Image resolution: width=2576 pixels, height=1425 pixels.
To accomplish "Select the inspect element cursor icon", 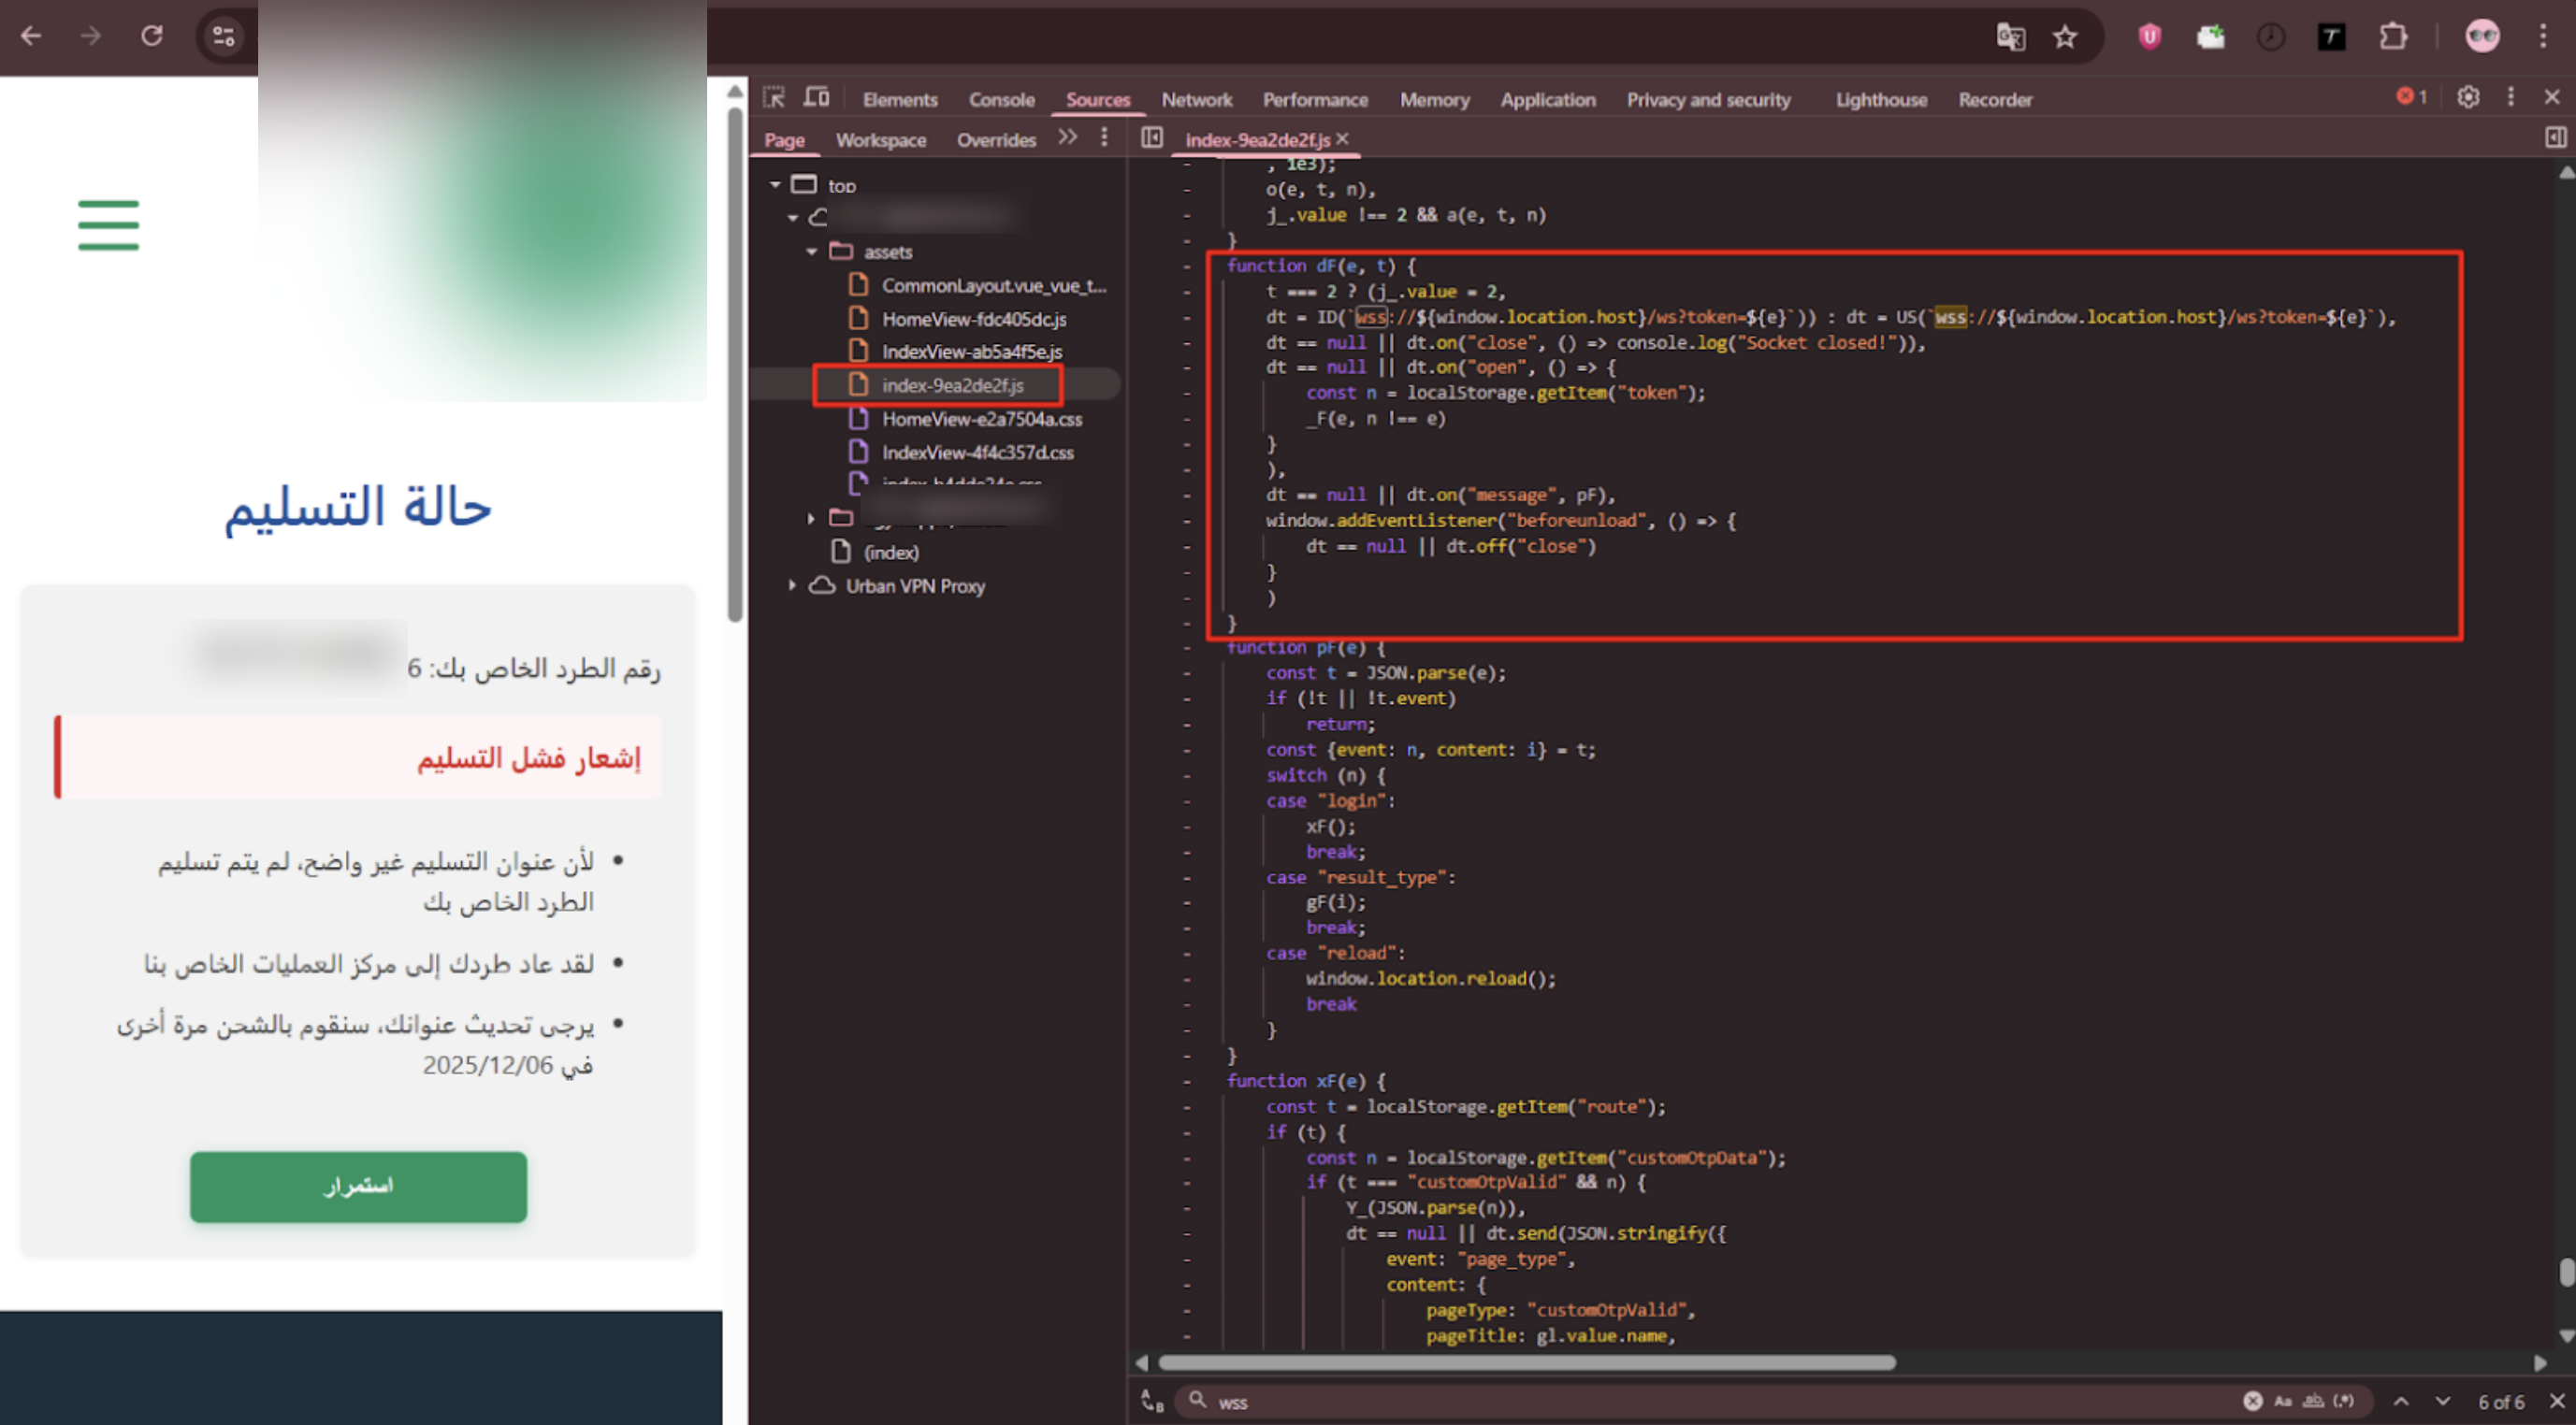I will click(775, 99).
